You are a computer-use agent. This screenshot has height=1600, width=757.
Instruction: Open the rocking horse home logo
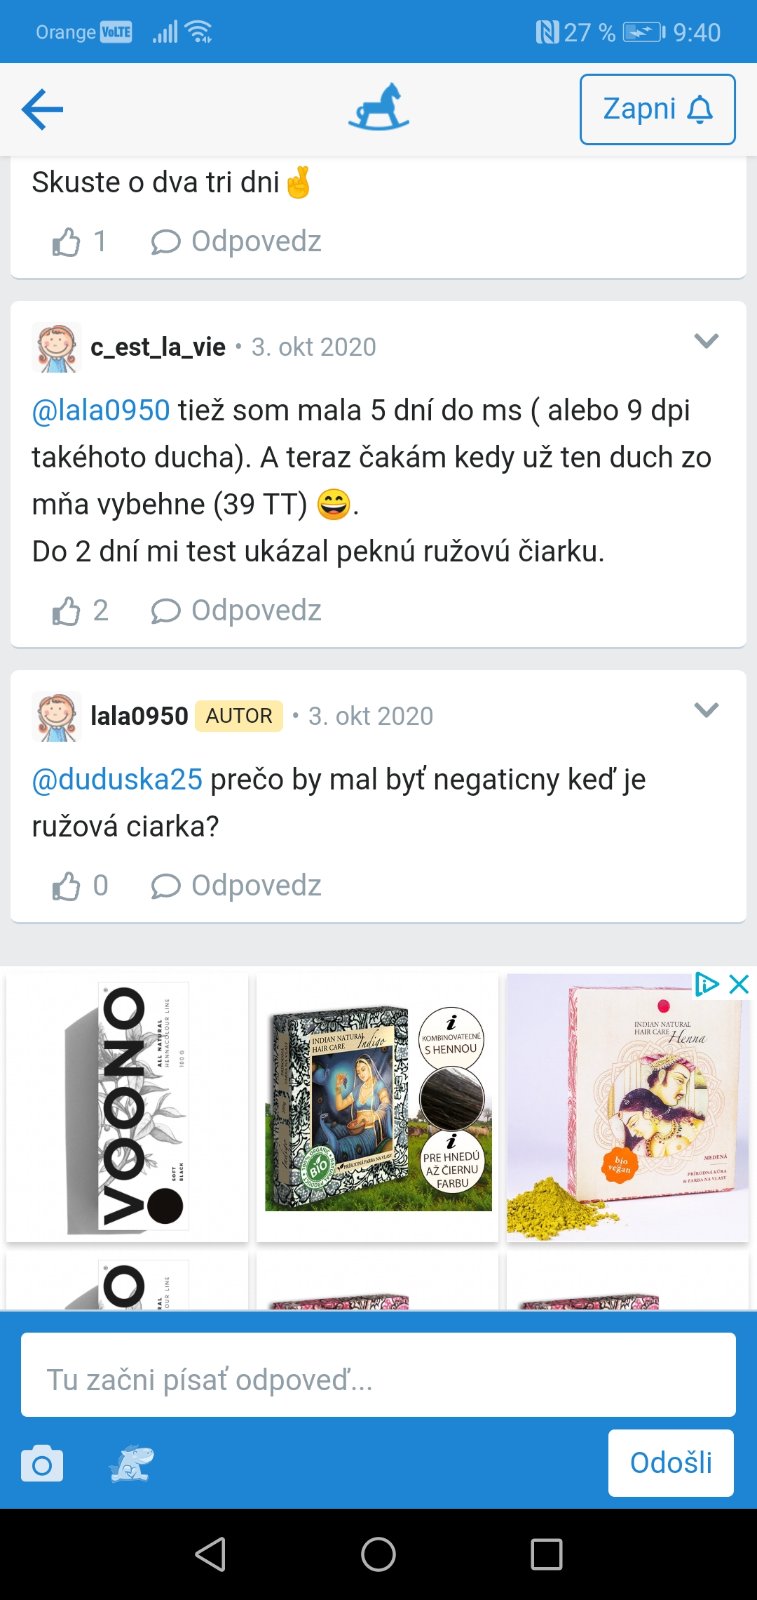(x=379, y=107)
